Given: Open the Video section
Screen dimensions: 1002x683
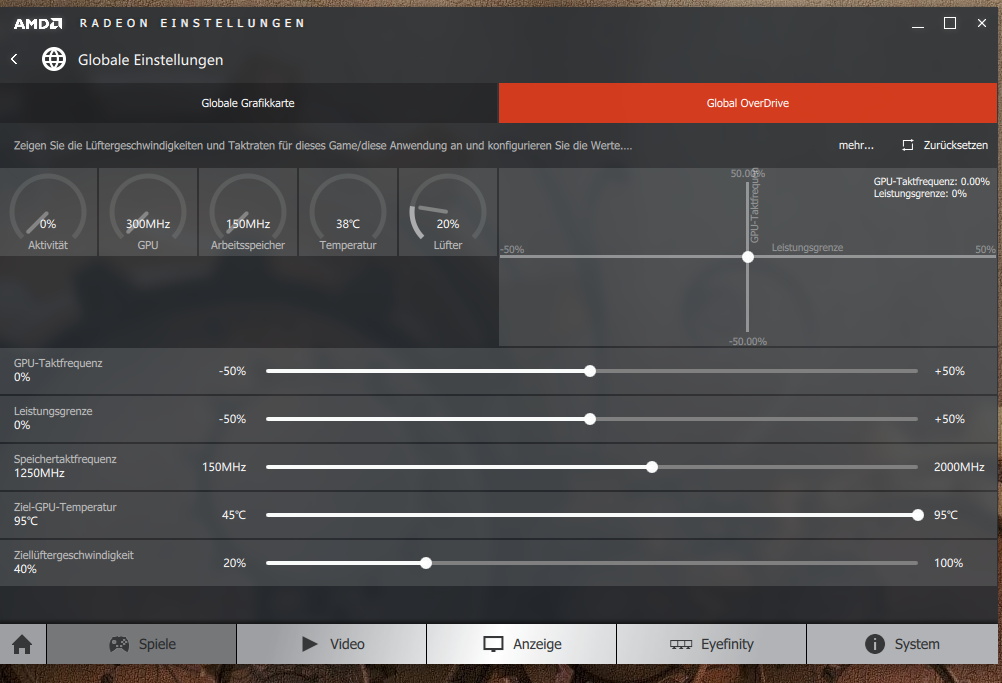Looking at the screenshot, I should click(x=332, y=644).
